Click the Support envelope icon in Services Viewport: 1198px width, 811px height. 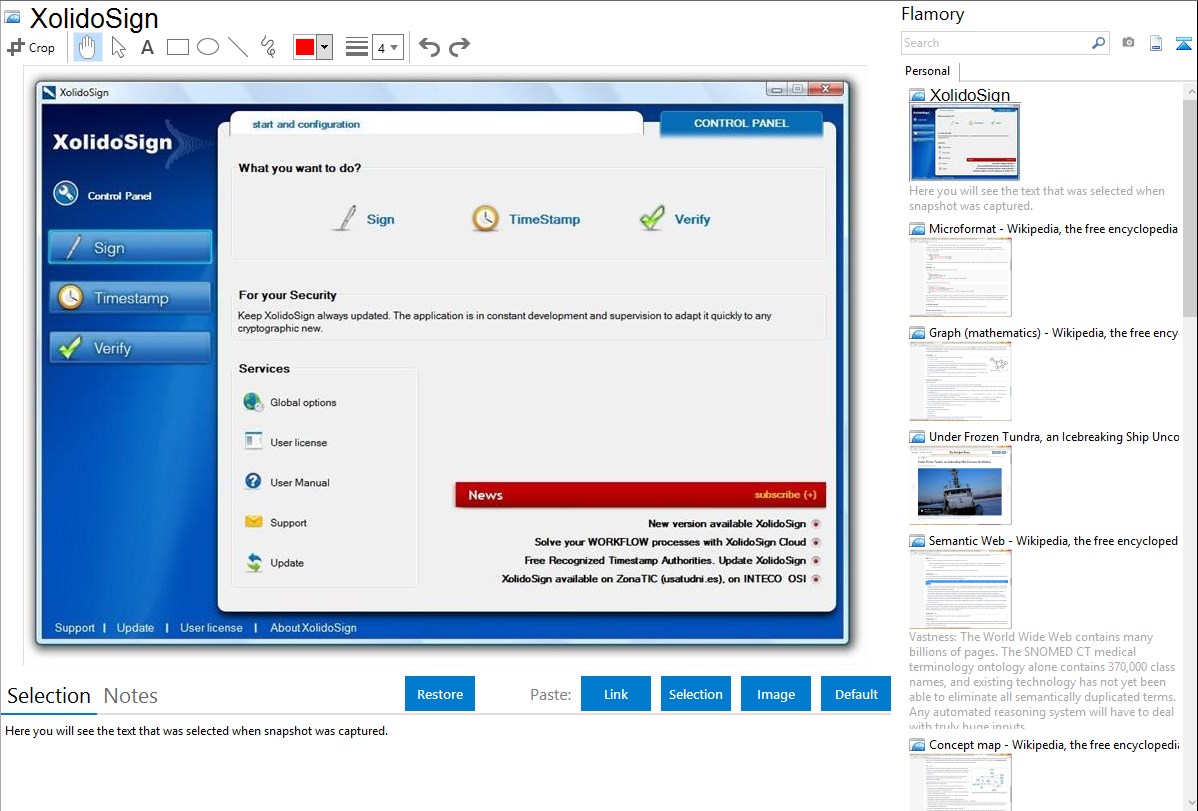253,521
